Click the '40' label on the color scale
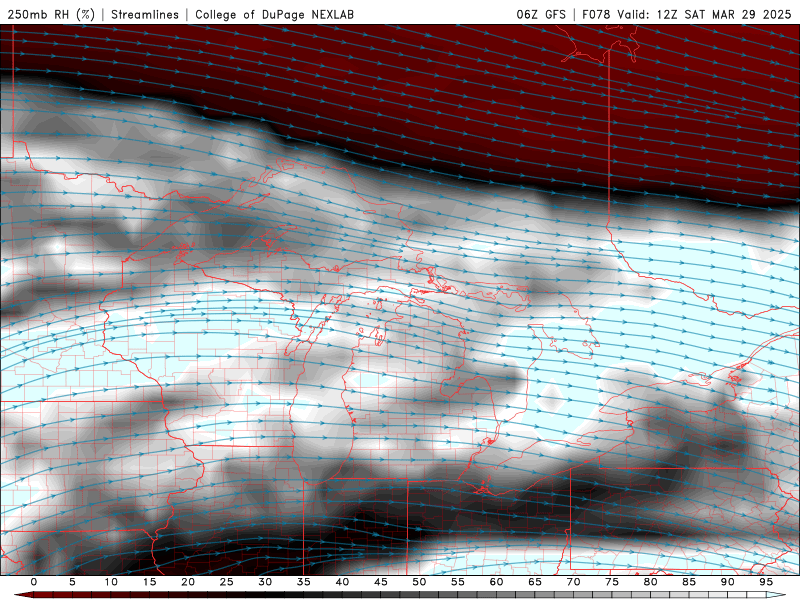The height and width of the screenshot is (600, 800). point(342,582)
